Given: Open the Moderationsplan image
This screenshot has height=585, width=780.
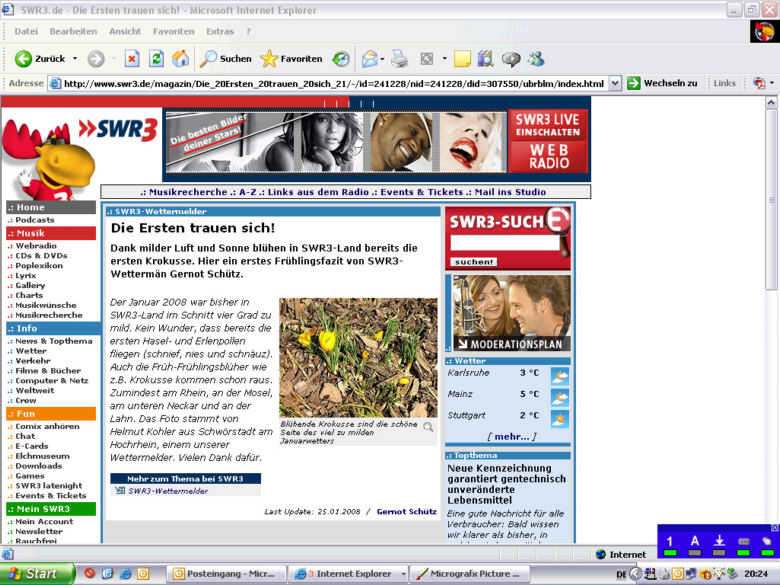Looking at the screenshot, I should (511, 313).
